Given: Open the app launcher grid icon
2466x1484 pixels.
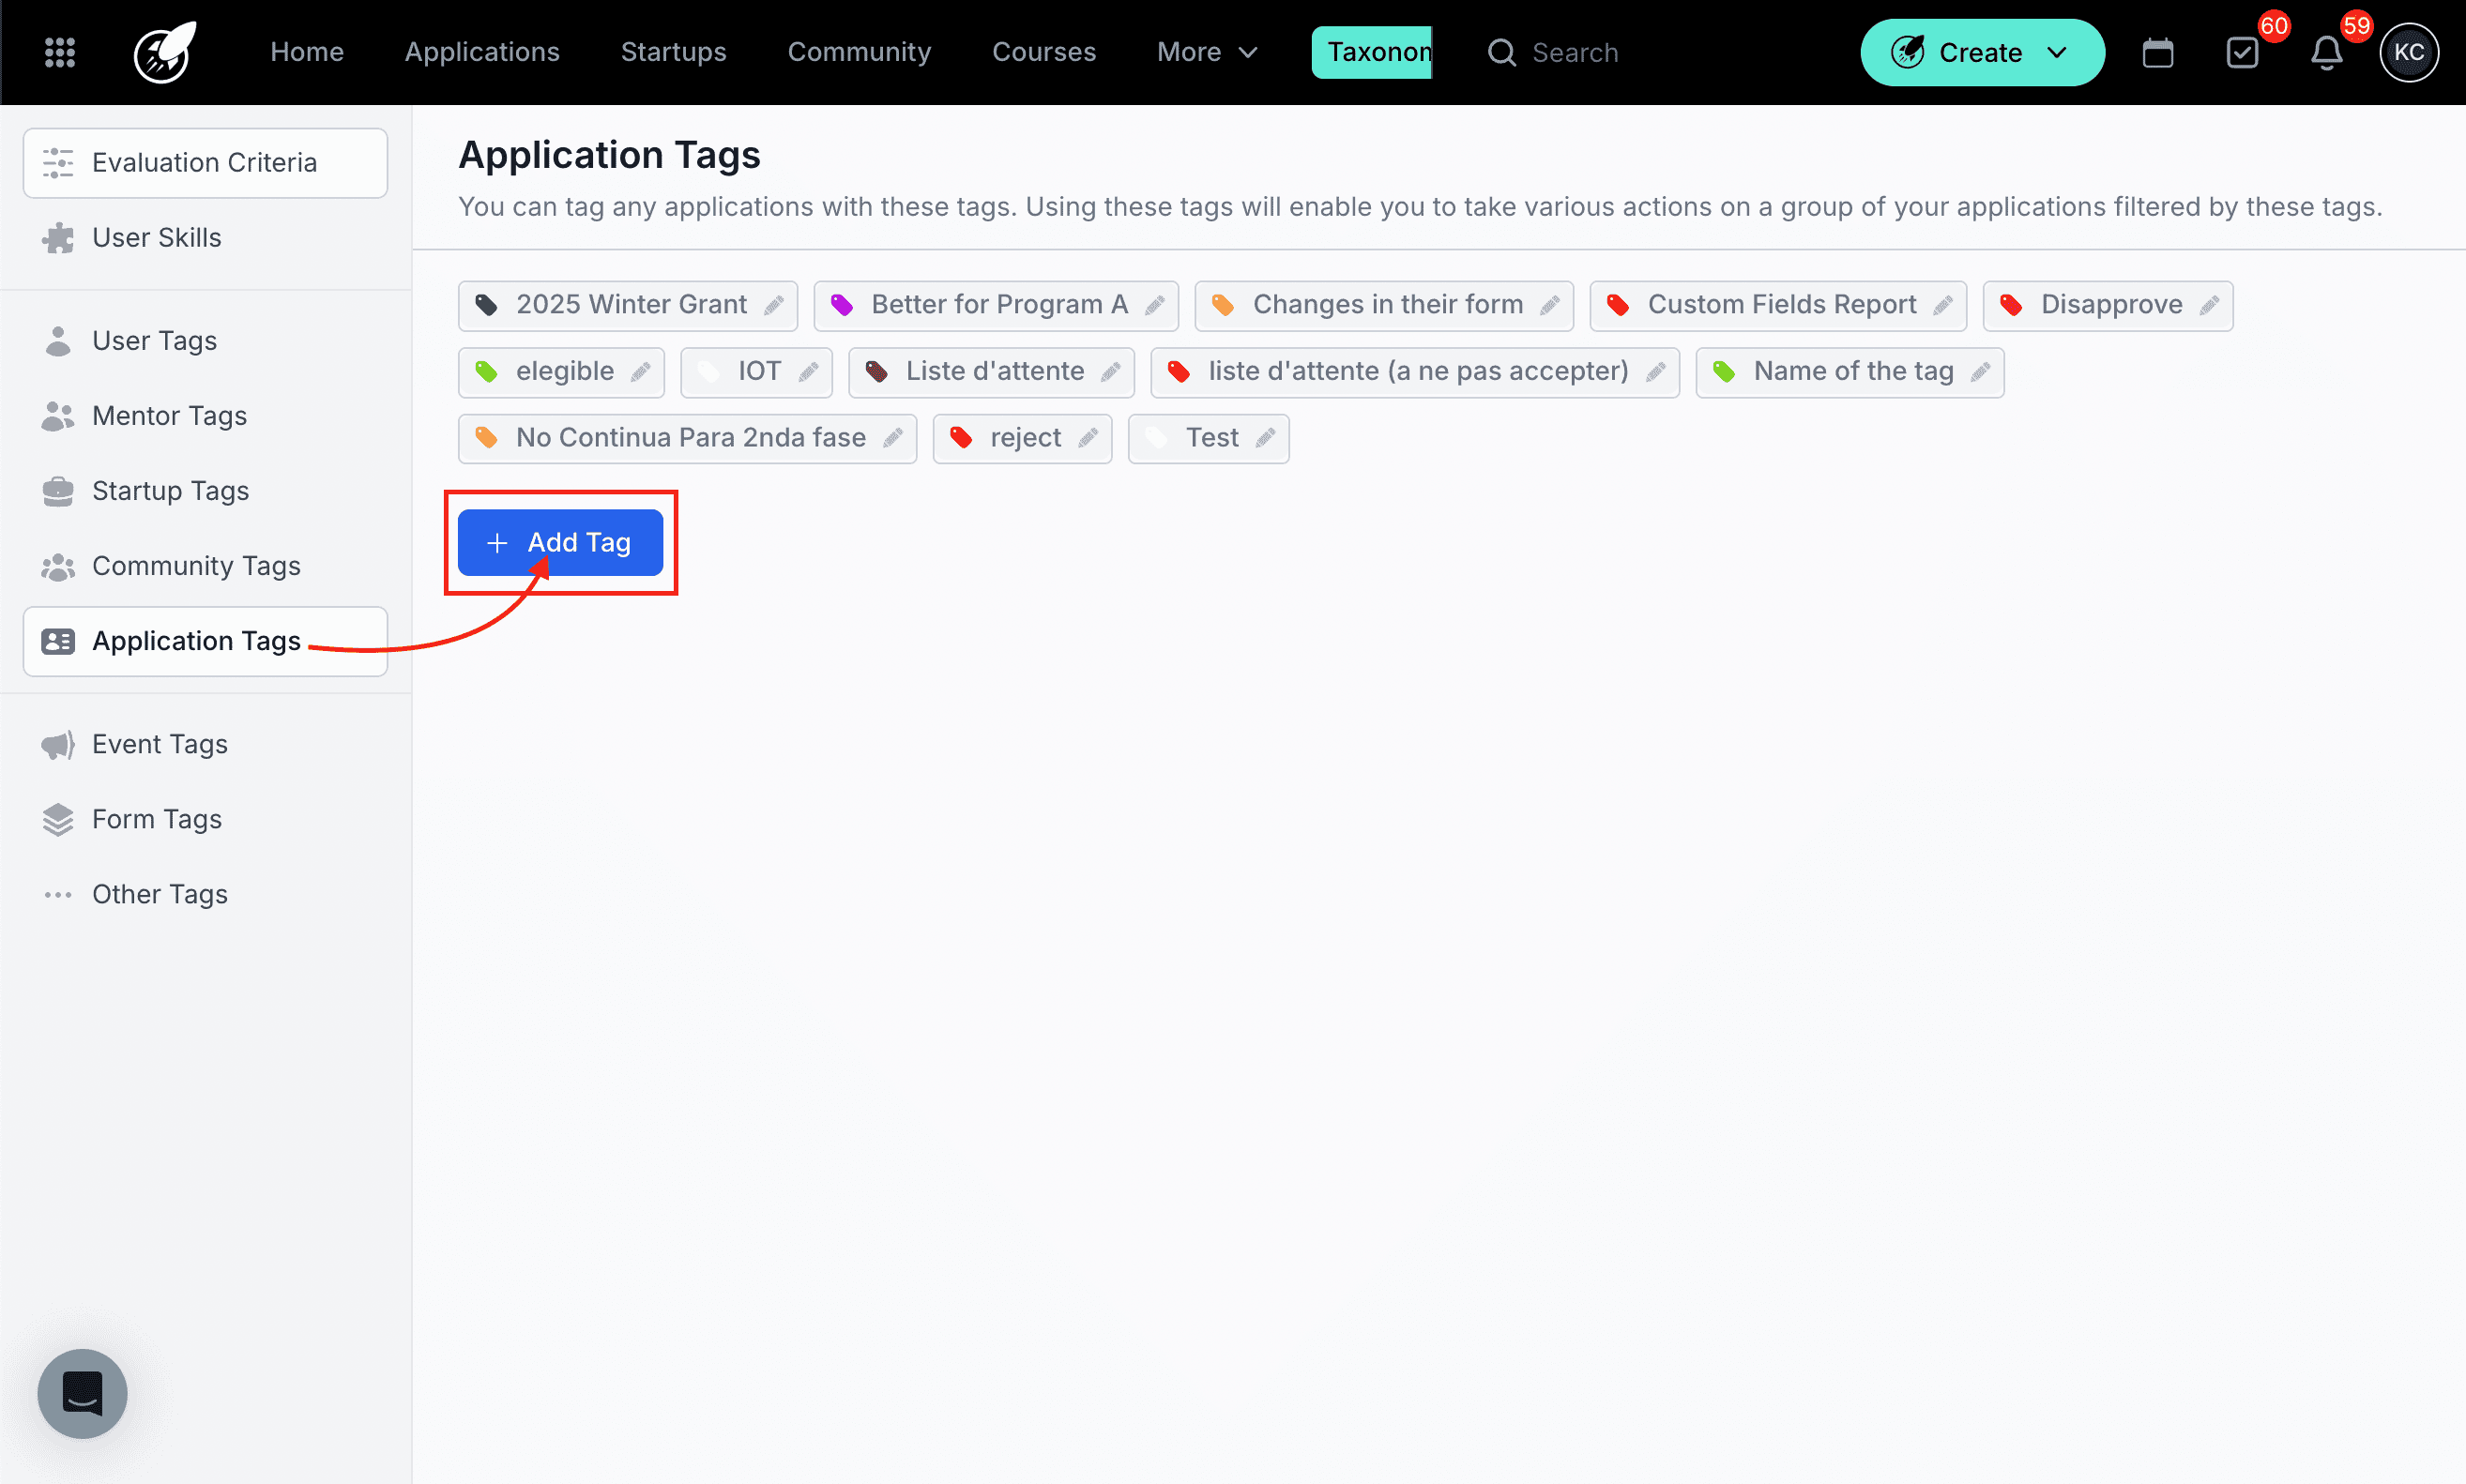Looking at the screenshot, I should click(x=59, y=52).
